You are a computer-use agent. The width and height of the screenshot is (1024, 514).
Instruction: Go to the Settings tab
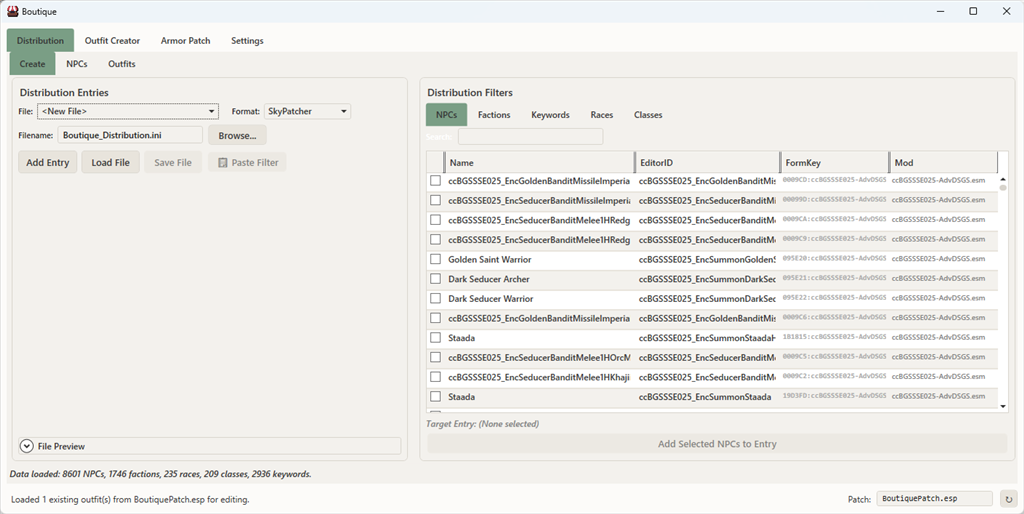[247, 41]
